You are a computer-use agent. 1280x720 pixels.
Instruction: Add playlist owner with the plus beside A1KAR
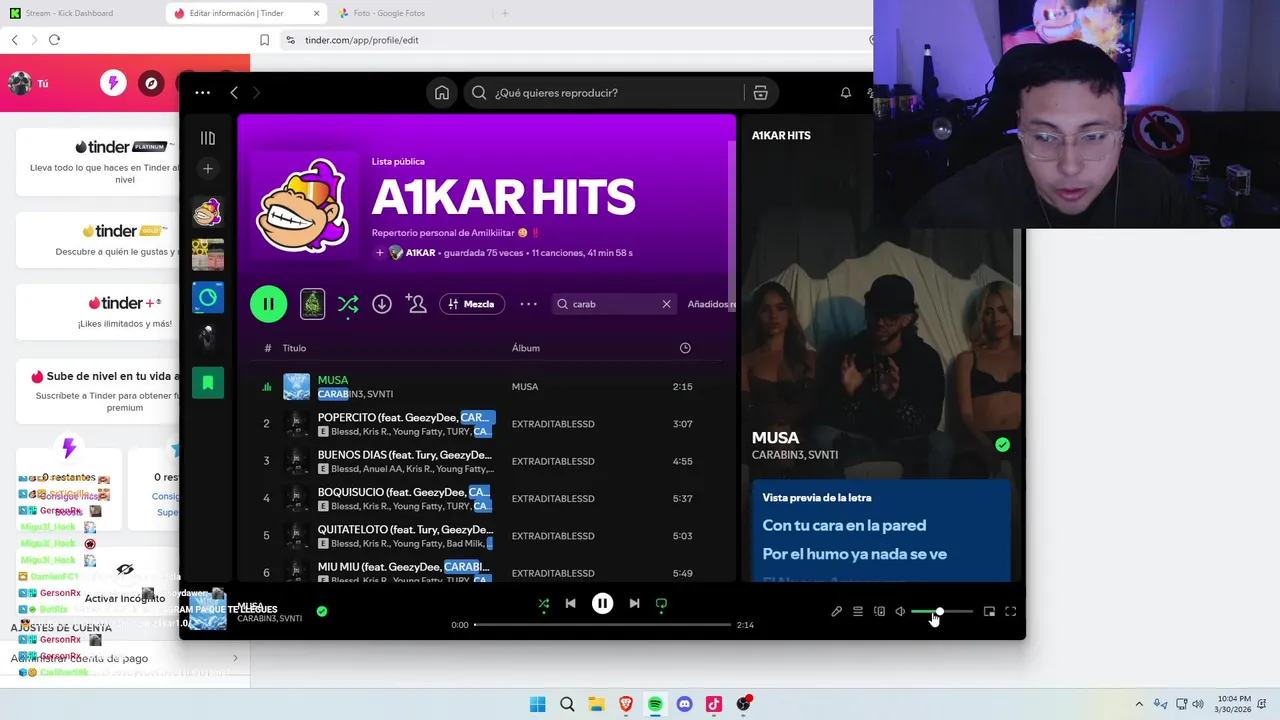coord(379,253)
